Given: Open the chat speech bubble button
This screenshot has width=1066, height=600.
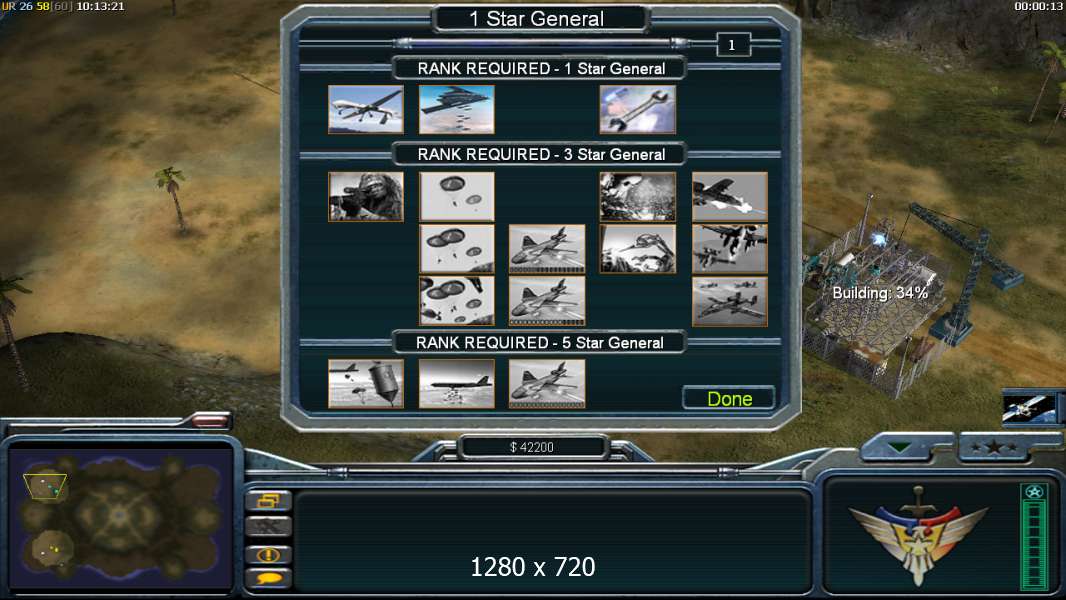Looking at the screenshot, I should (269, 578).
